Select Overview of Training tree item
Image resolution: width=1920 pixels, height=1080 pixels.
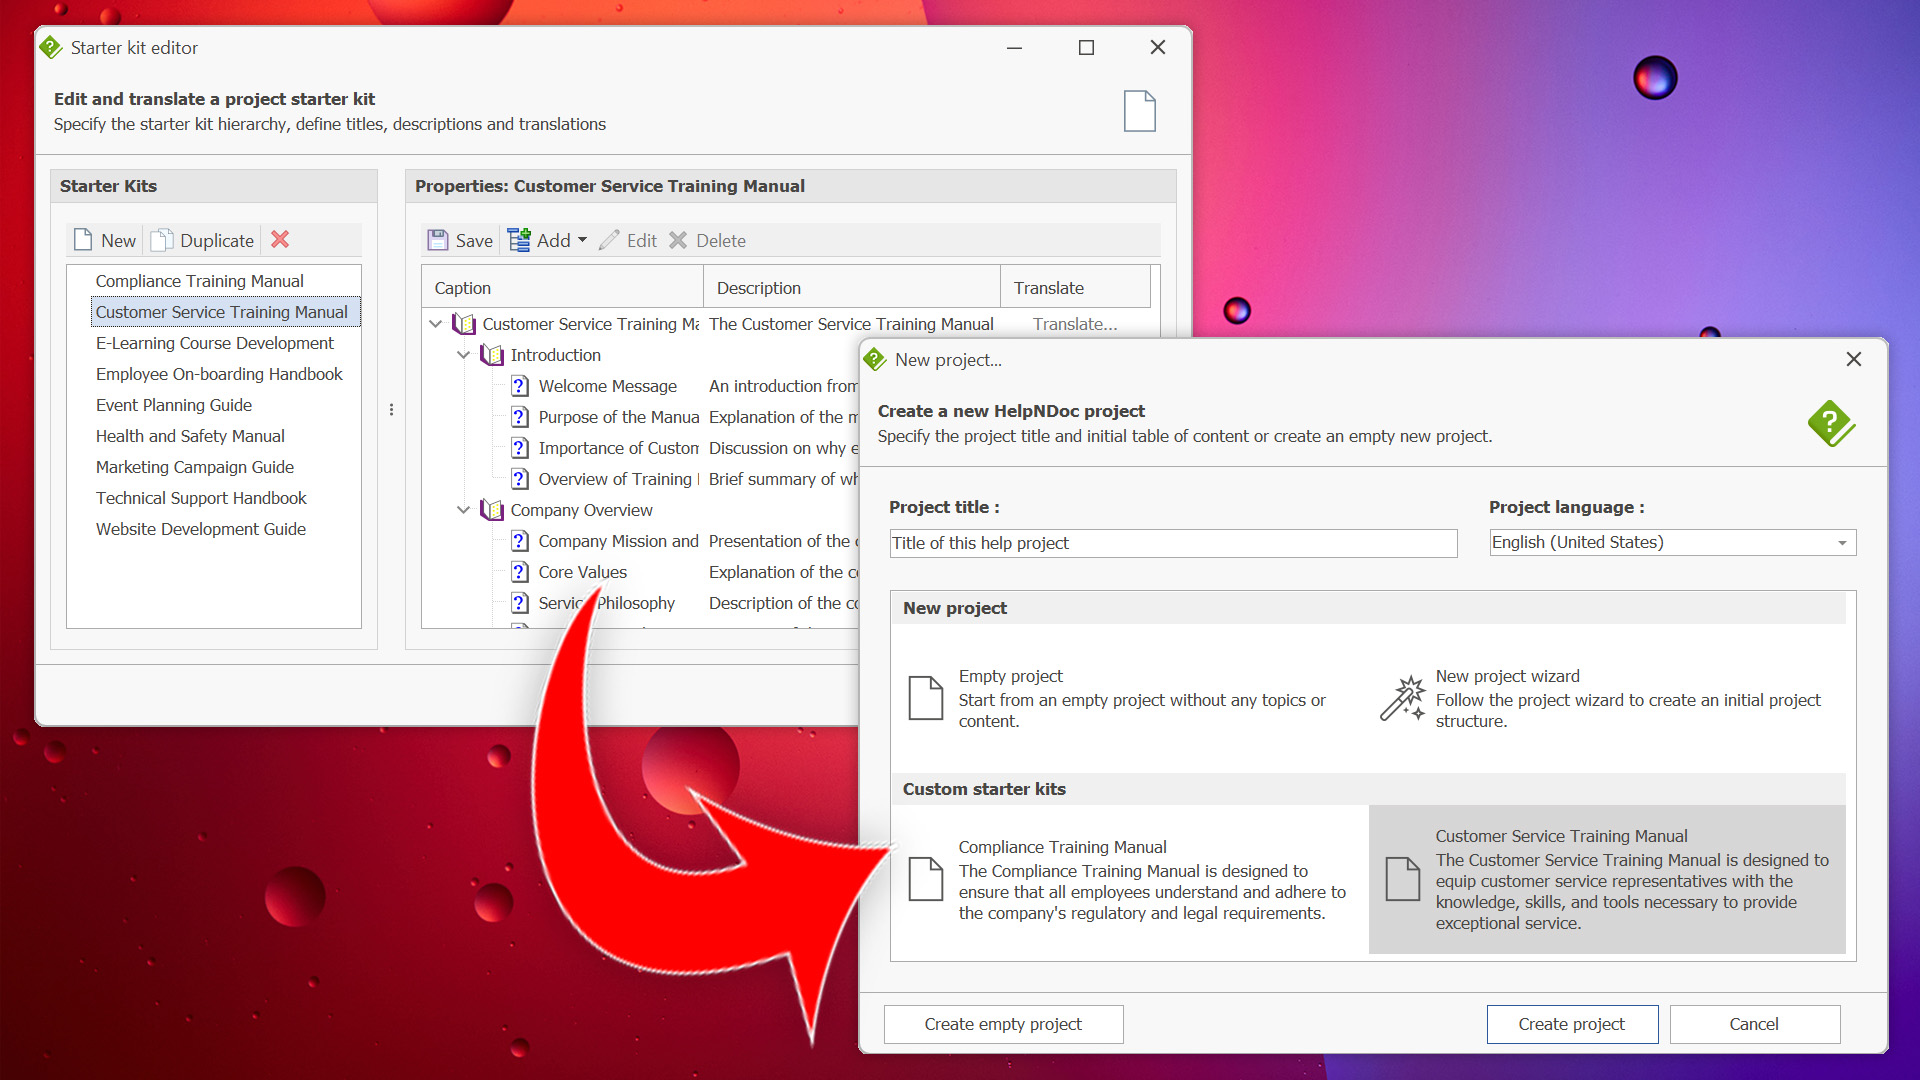pos(618,479)
